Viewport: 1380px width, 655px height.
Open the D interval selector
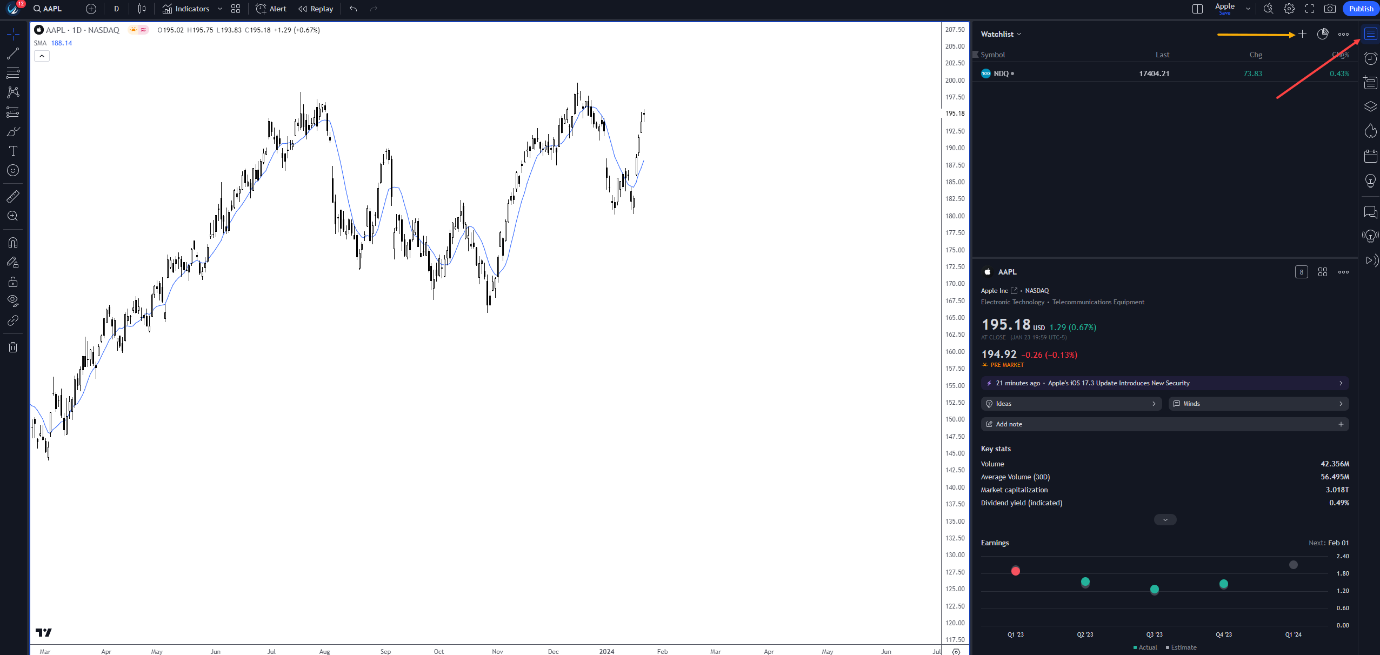click(116, 8)
